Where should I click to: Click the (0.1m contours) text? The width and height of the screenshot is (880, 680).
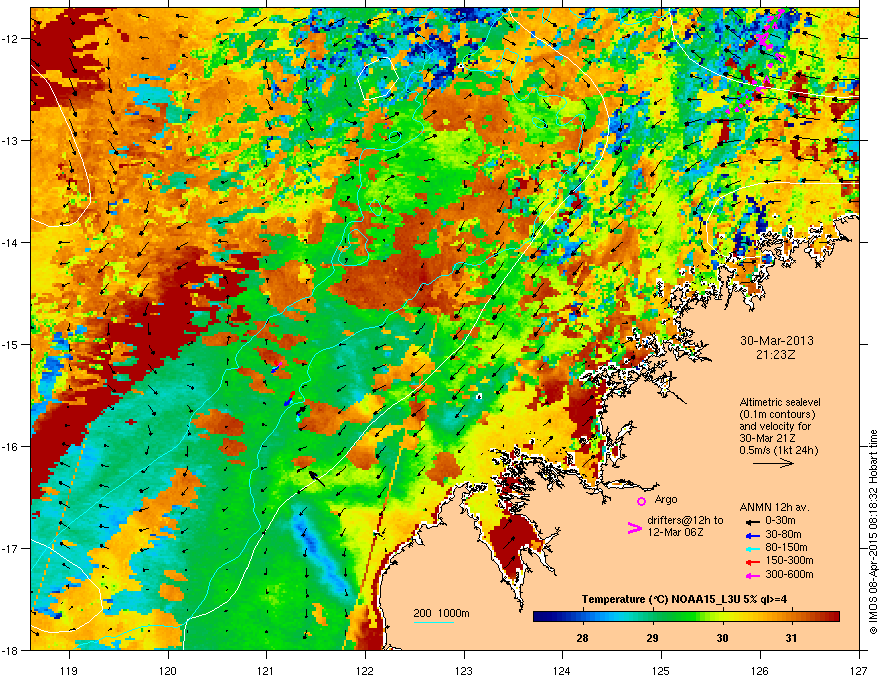[x=777, y=415]
